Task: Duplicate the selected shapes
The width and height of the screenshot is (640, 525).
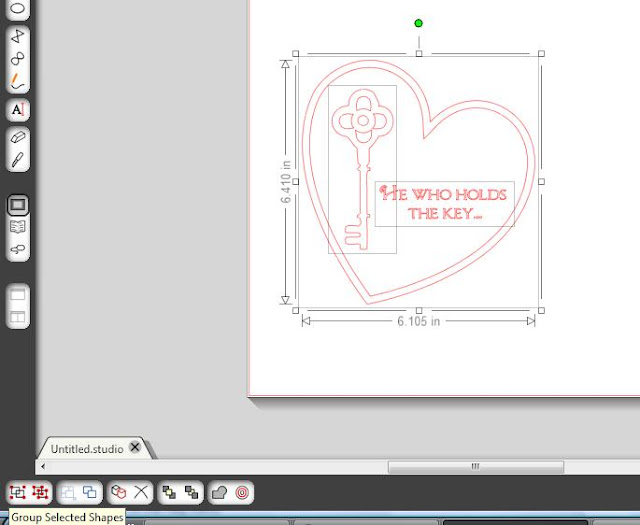Action: coord(90,492)
